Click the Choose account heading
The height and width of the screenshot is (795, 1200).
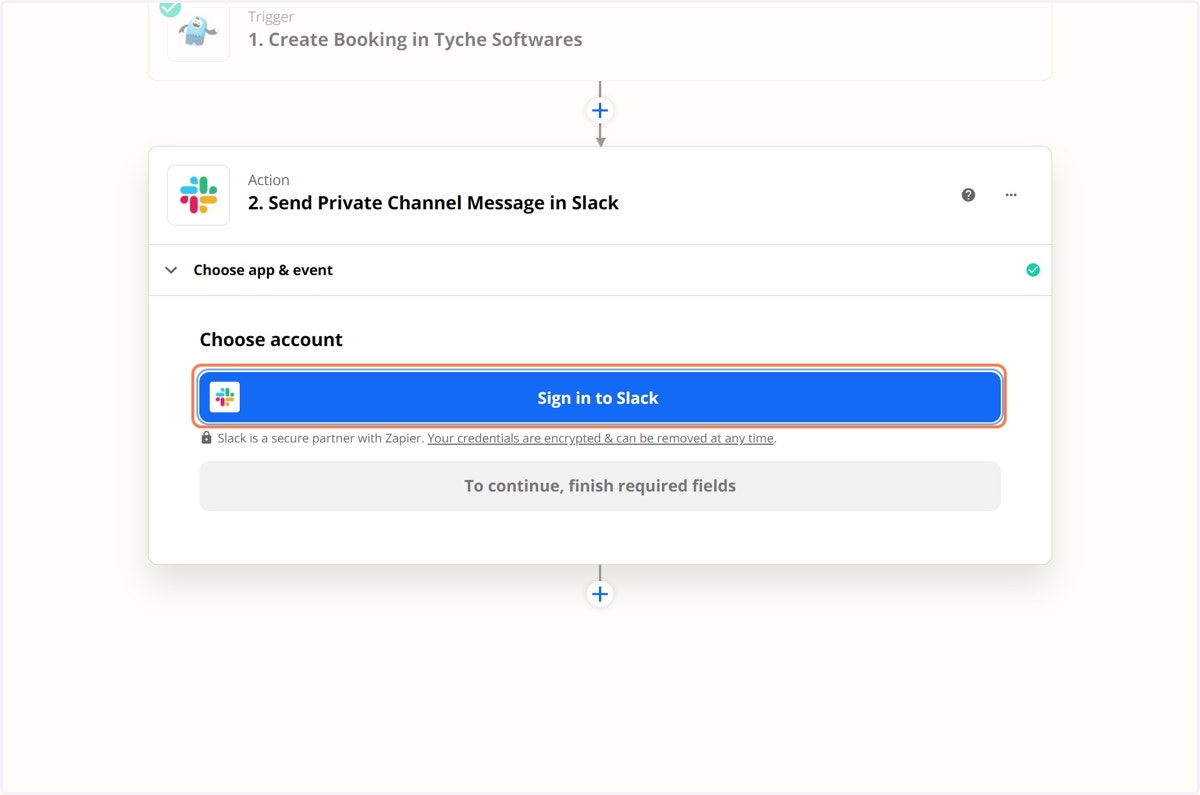(x=271, y=340)
